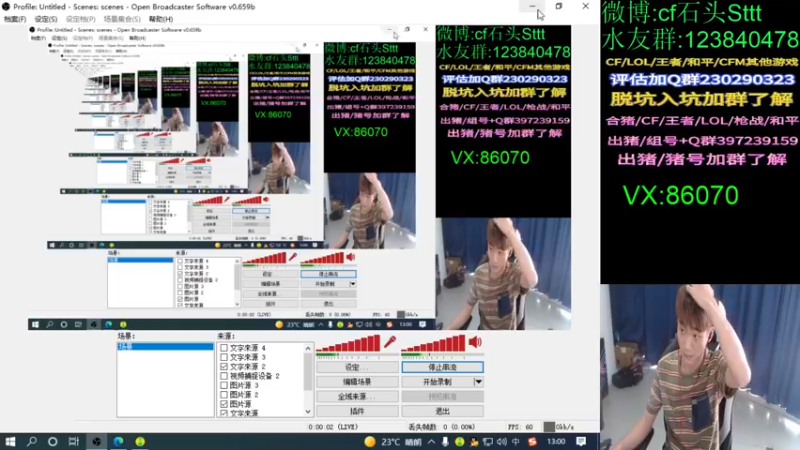The image size is (800, 450).
Task: Open the weather widget showing 23°C
Action: pyautogui.click(x=393, y=442)
